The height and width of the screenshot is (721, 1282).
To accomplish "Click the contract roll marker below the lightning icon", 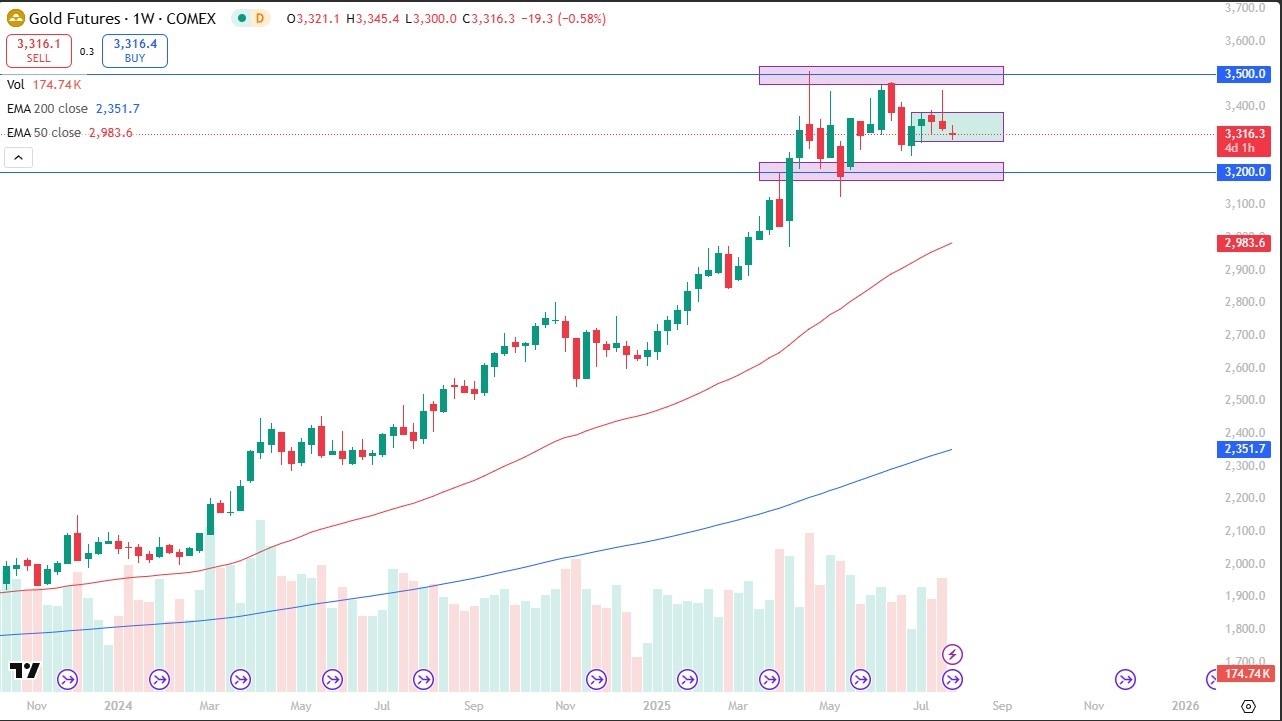I will [x=952, y=680].
